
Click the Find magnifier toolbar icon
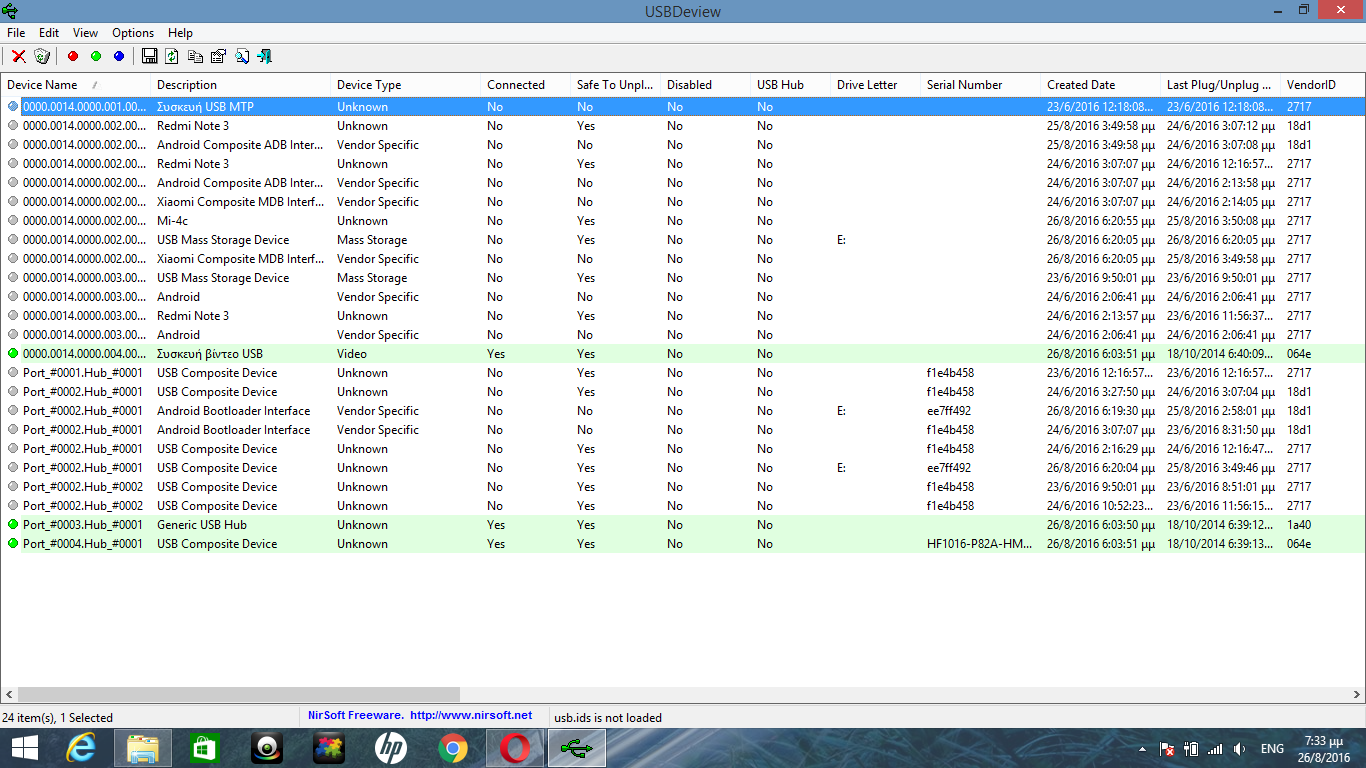pyautogui.click(x=242, y=57)
